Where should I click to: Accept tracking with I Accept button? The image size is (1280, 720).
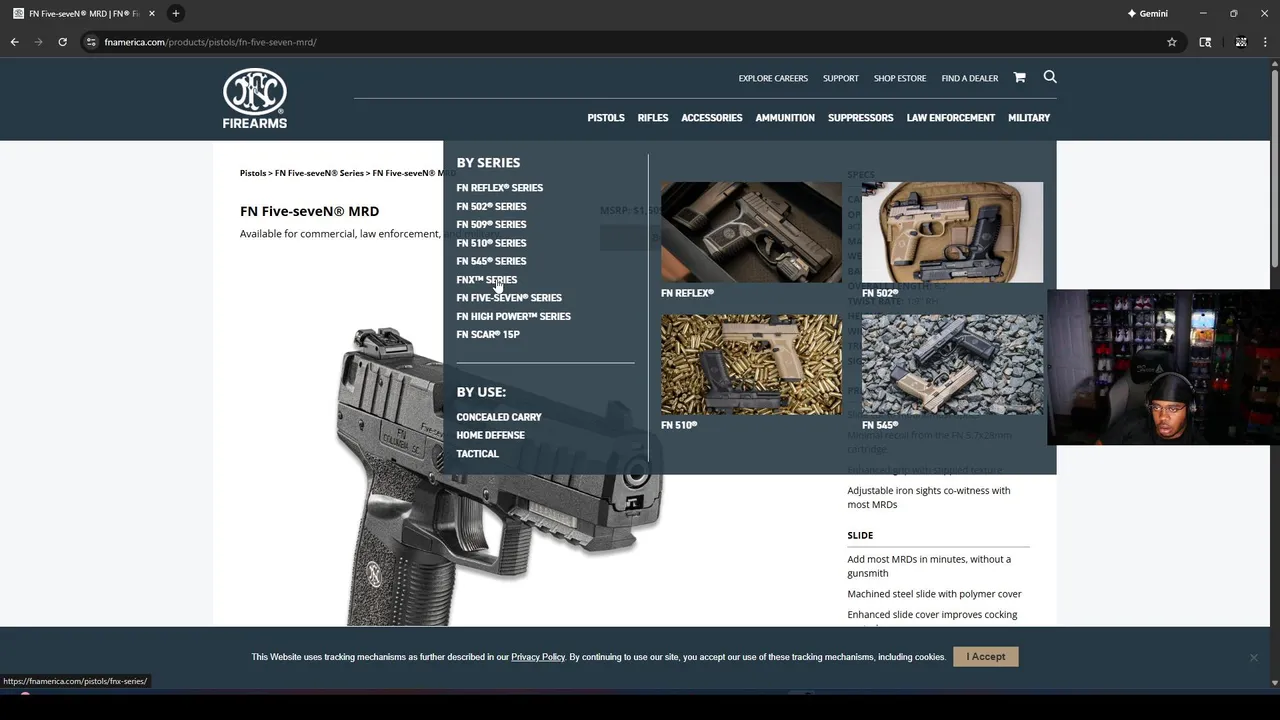click(x=986, y=657)
